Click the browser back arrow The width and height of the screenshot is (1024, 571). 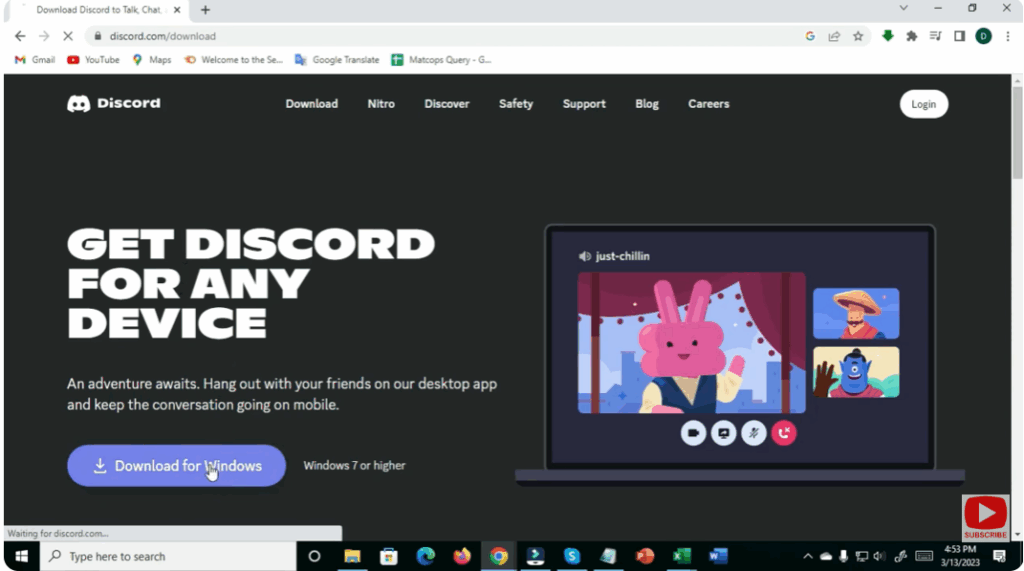(x=20, y=36)
